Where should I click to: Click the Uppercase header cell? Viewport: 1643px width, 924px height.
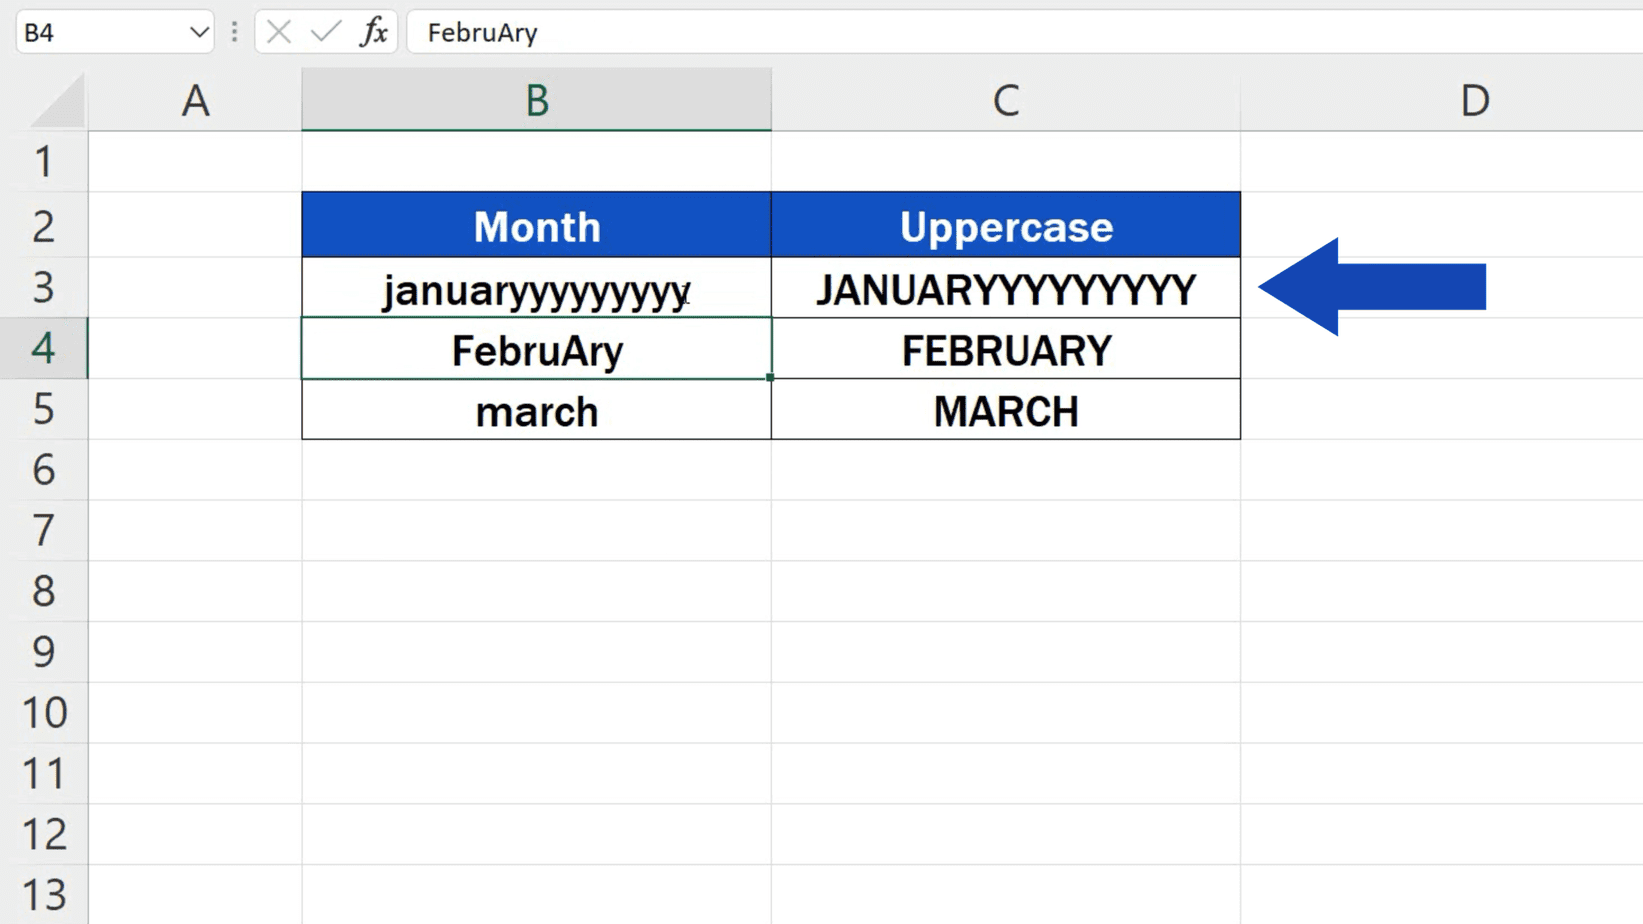tap(1005, 226)
